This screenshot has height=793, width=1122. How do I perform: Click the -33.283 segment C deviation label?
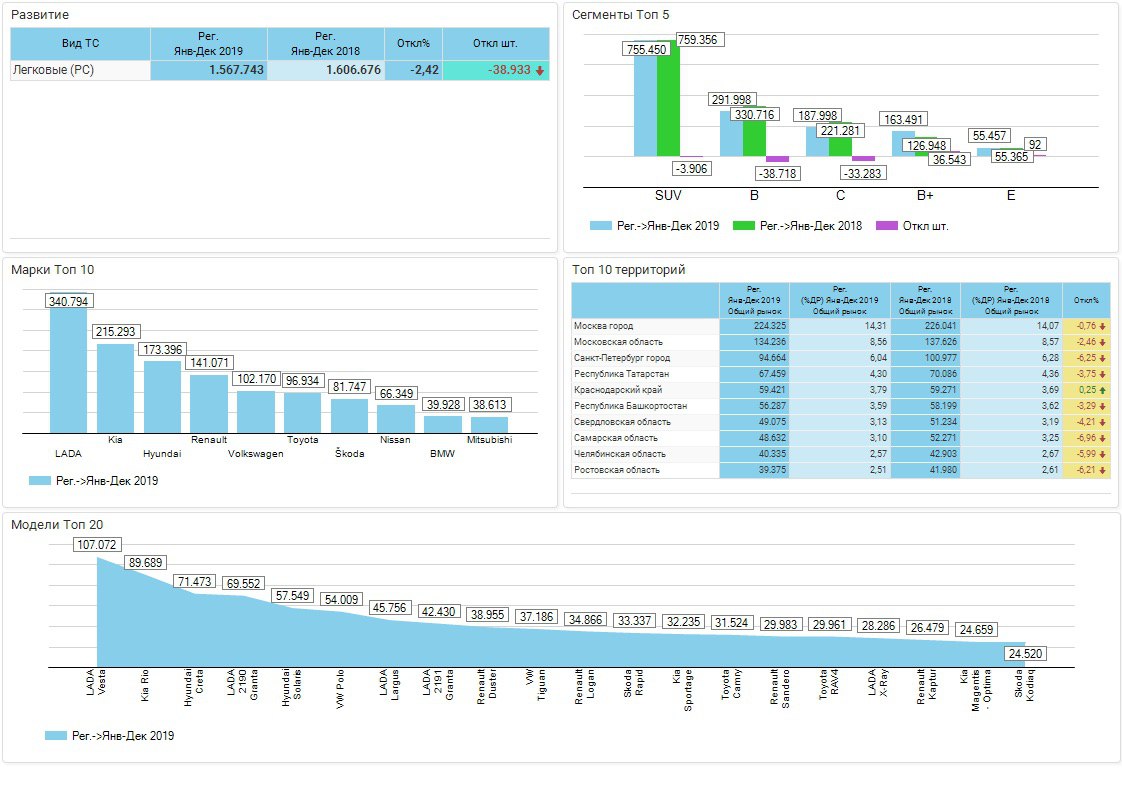[x=863, y=173]
